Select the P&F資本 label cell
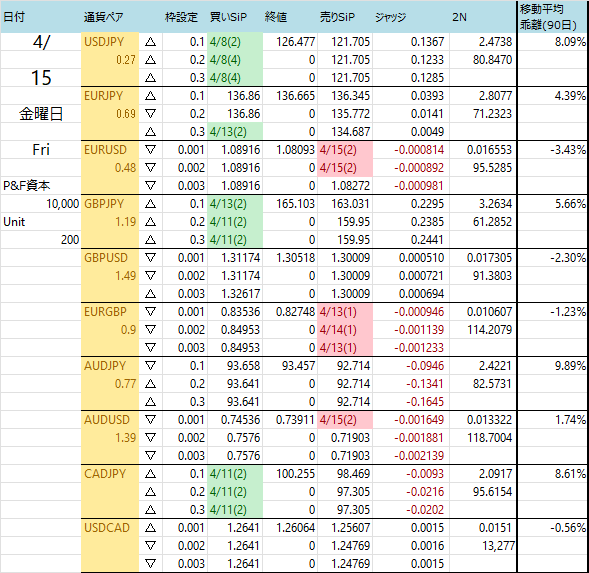Image resolution: width=589 pixels, height=573 pixels. 40,186
